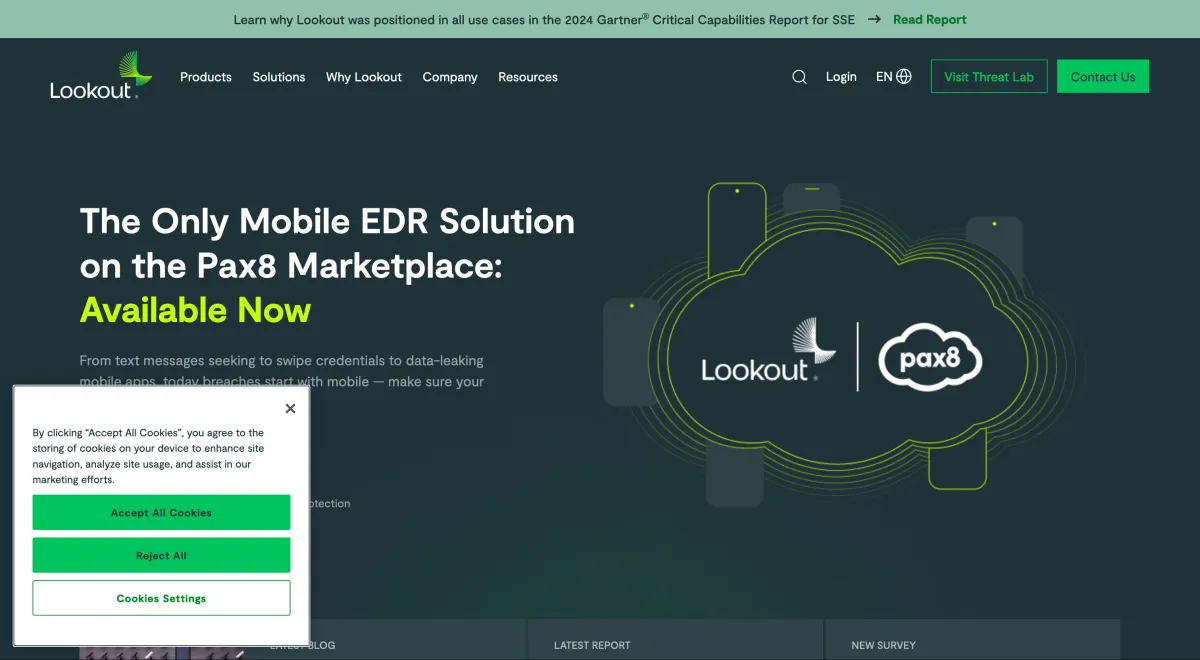Click the arrow beside Read Report
Image resolution: width=1200 pixels, height=660 pixels.
(x=874, y=19)
